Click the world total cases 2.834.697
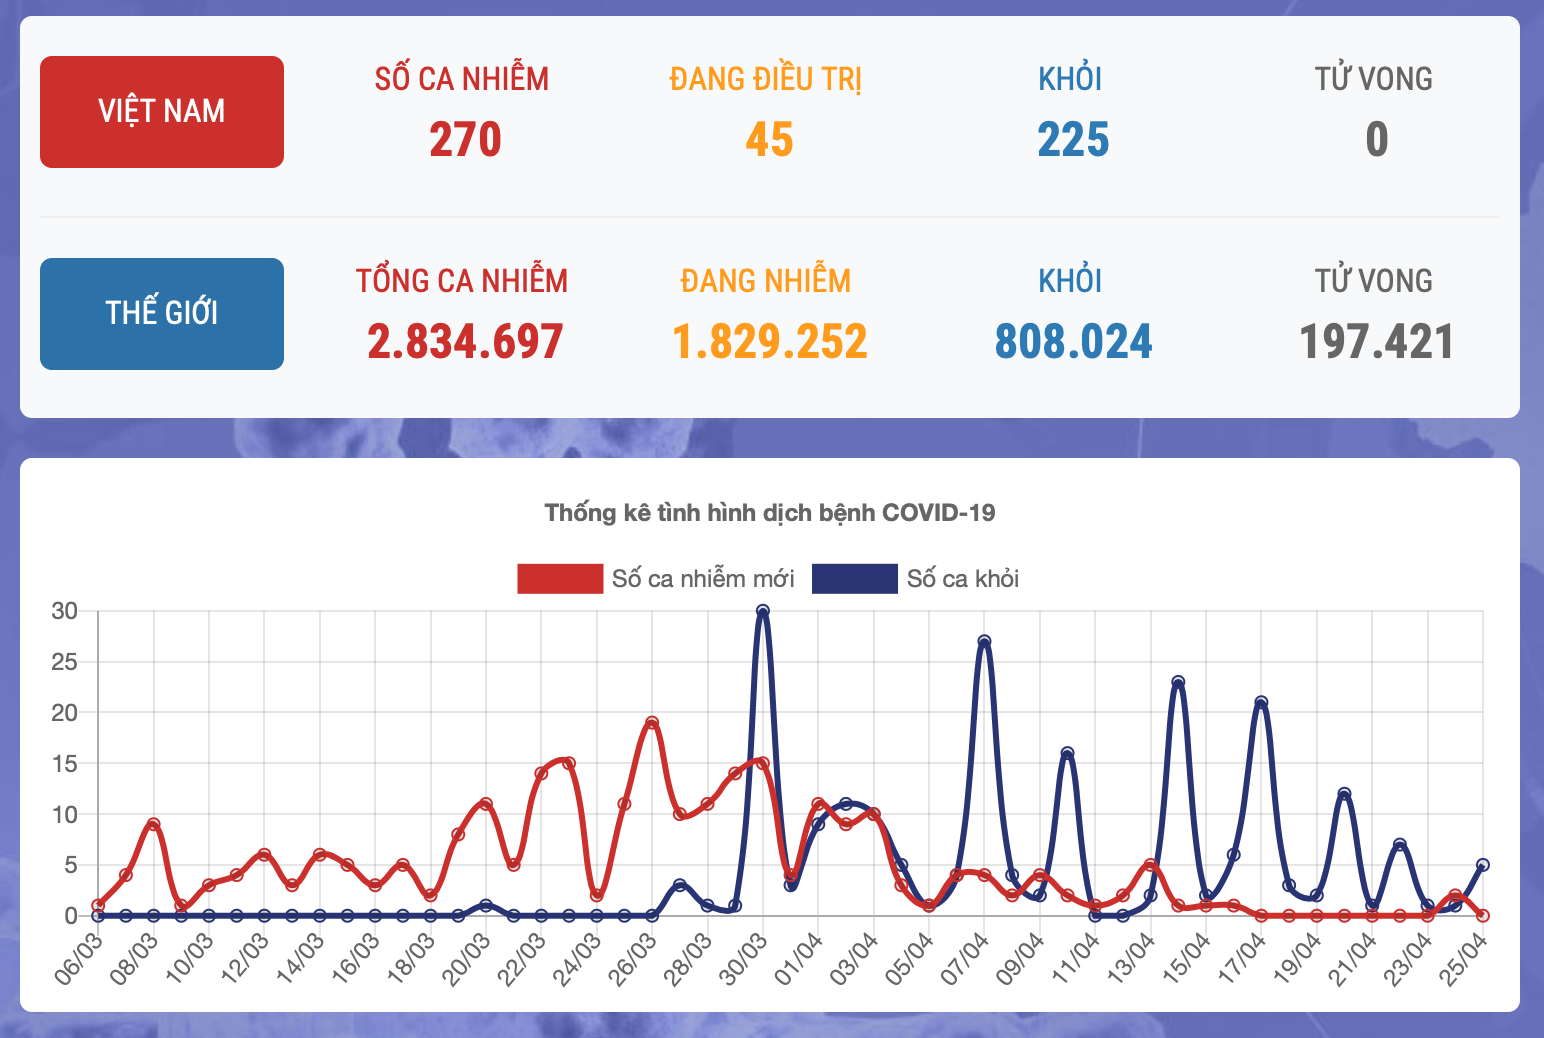 (465, 342)
